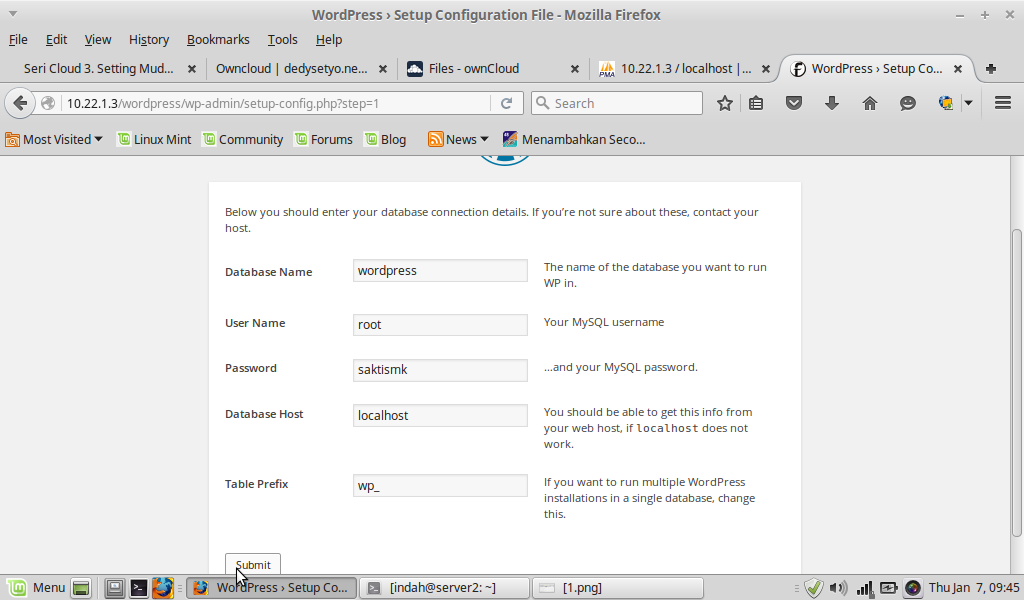Image resolution: width=1024 pixels, height=600 pixels.
Task: Open the Blog bookmark
Action: (385, 139)
